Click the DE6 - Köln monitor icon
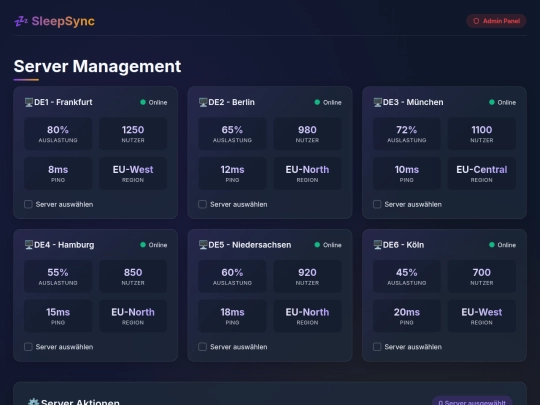Screen dimensions: 540x405 pyautogui.click(x=378, y=245)
